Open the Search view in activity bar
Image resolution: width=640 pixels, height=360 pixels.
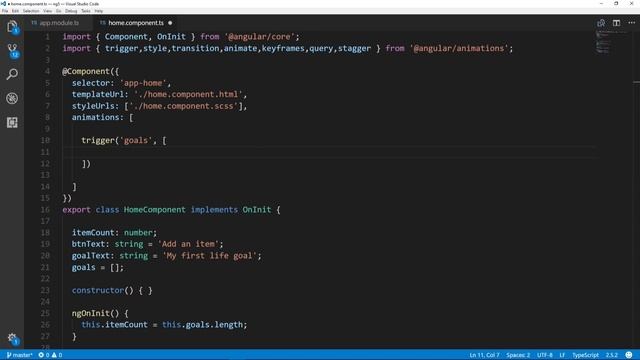point(12,74)
